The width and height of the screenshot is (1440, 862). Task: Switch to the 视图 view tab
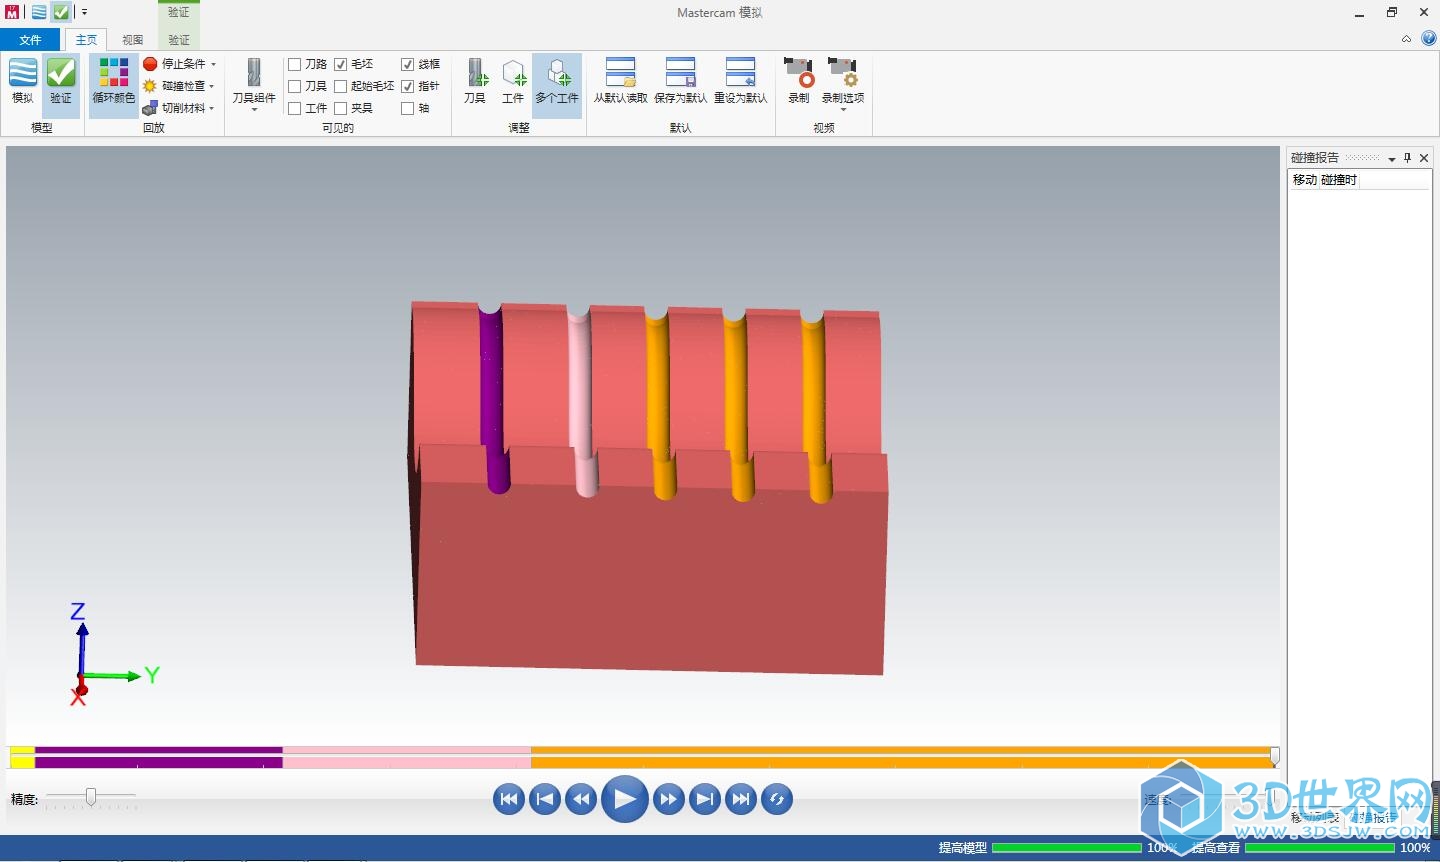click(x=133, y=40)
